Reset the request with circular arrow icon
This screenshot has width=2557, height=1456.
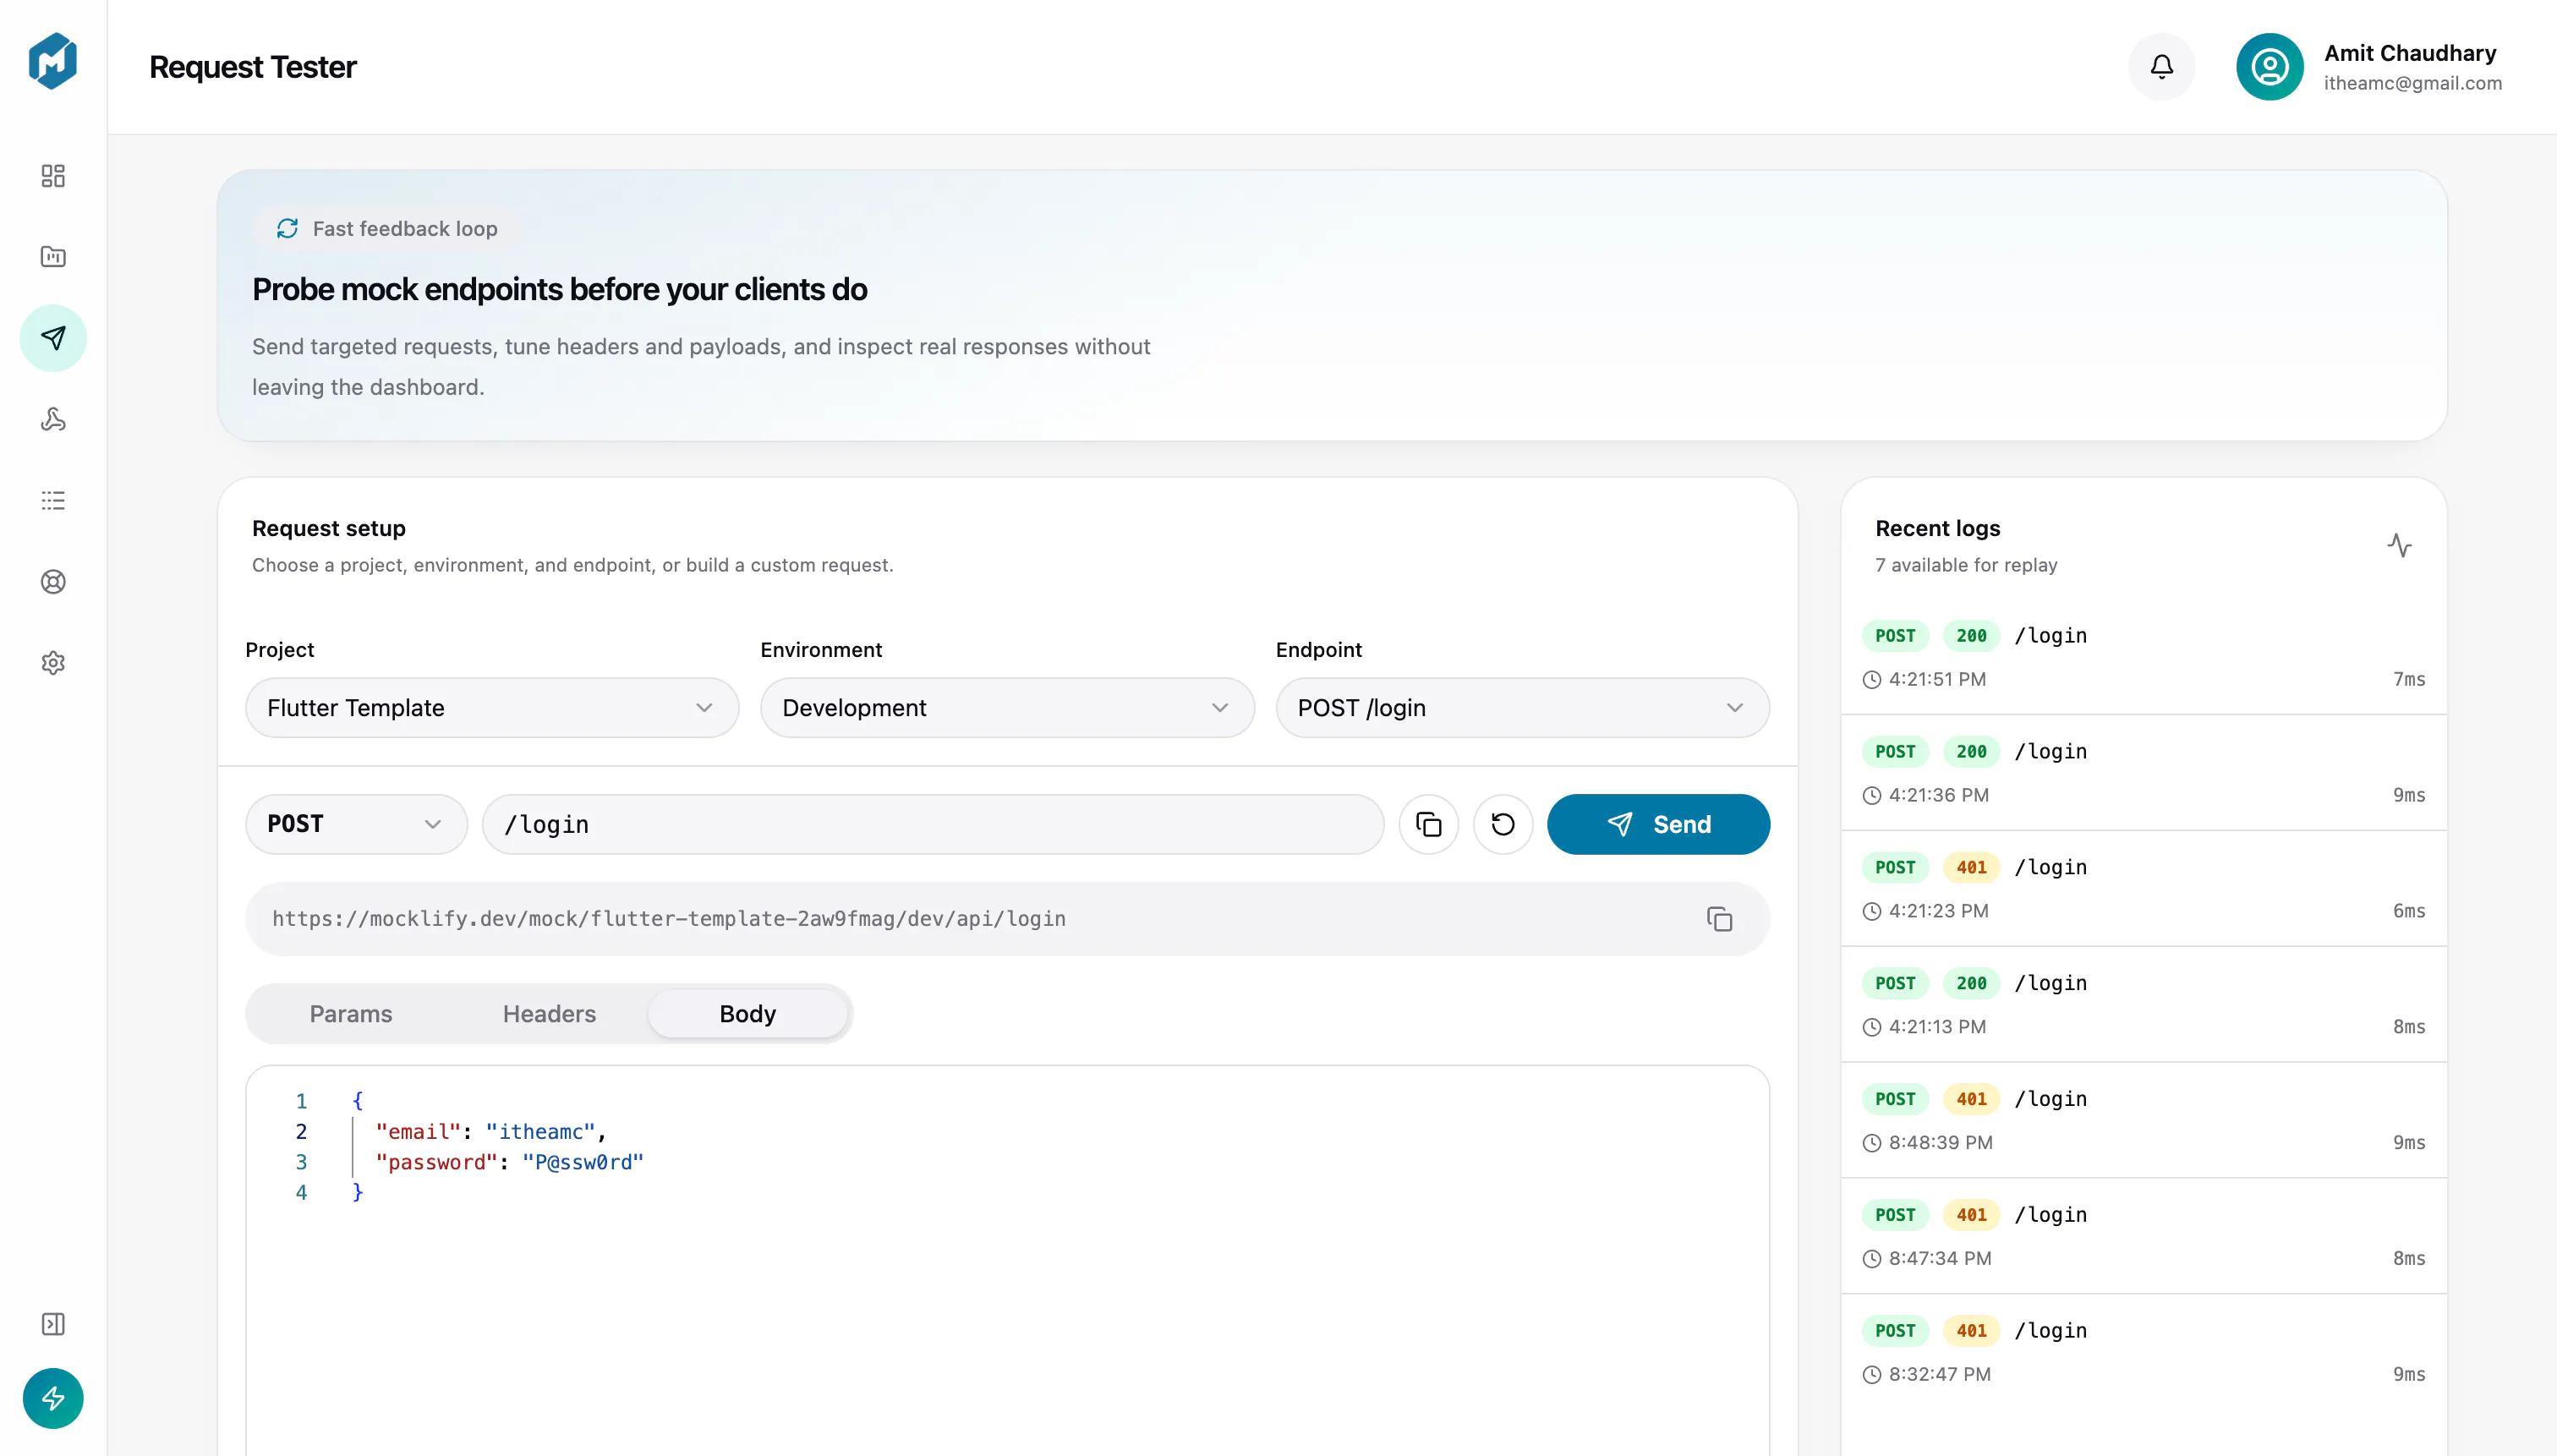(1502, 824)
